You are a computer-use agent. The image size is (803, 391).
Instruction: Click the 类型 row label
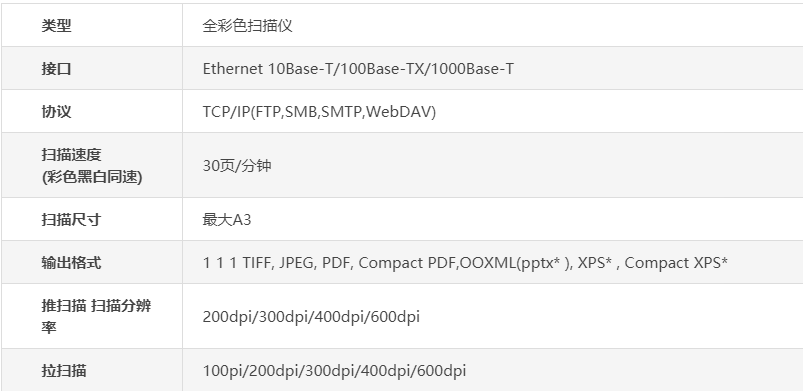56,25
